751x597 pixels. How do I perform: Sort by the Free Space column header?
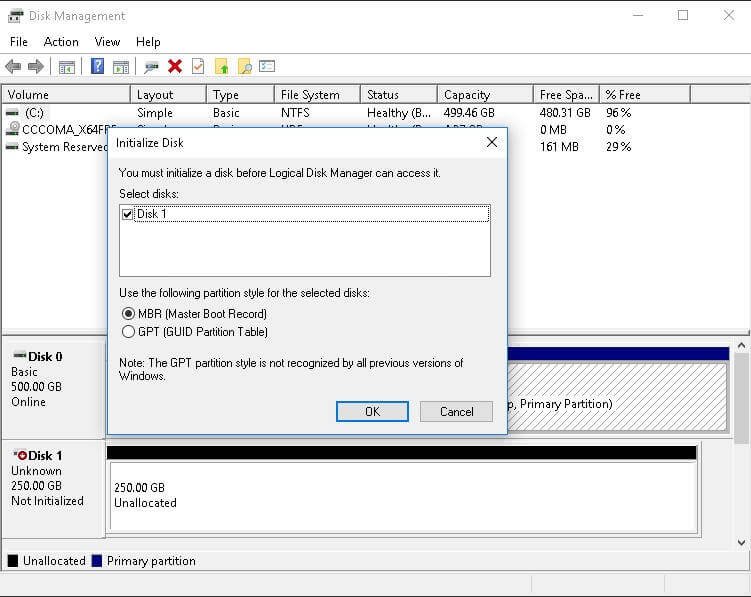coord(567,95)
